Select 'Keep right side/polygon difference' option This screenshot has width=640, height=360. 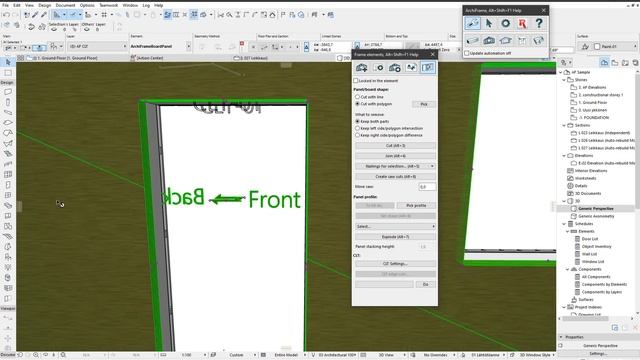[x=358, y=135]
